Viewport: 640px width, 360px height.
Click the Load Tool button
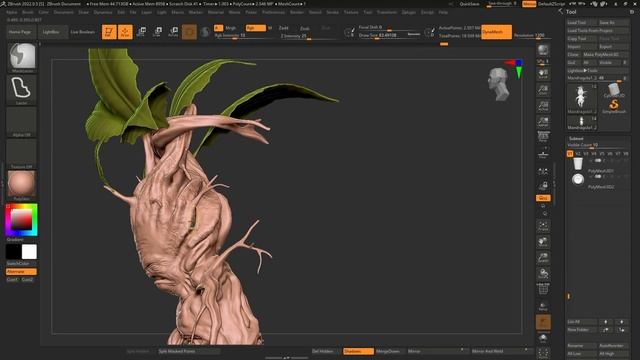pos(582,22)
